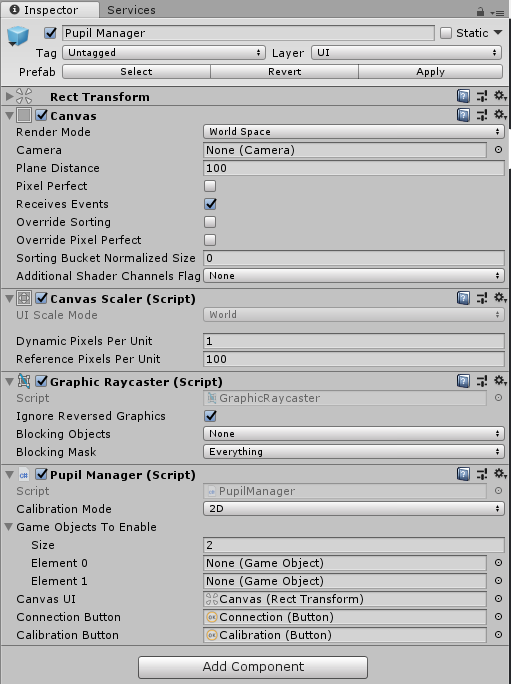Click the Add Component button
Screen dimensions: 511x684
(x=253, y=667)
